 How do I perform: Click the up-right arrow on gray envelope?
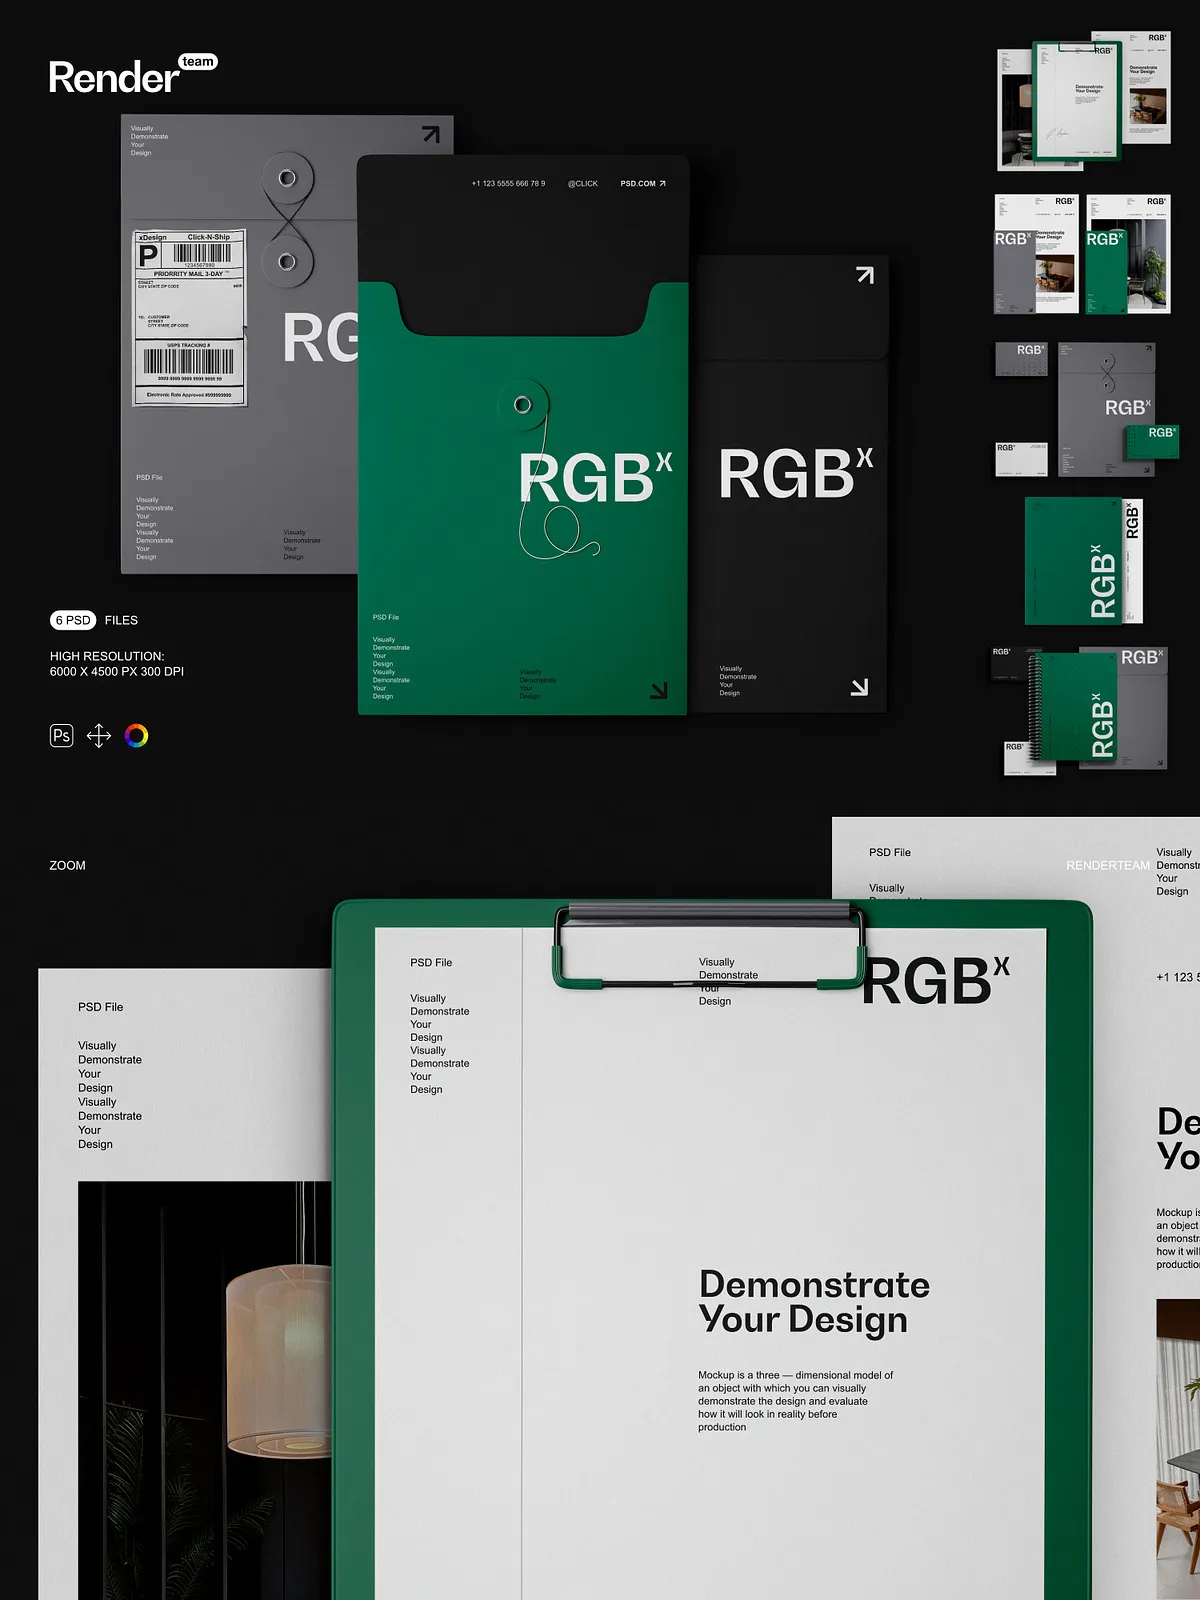431,134
